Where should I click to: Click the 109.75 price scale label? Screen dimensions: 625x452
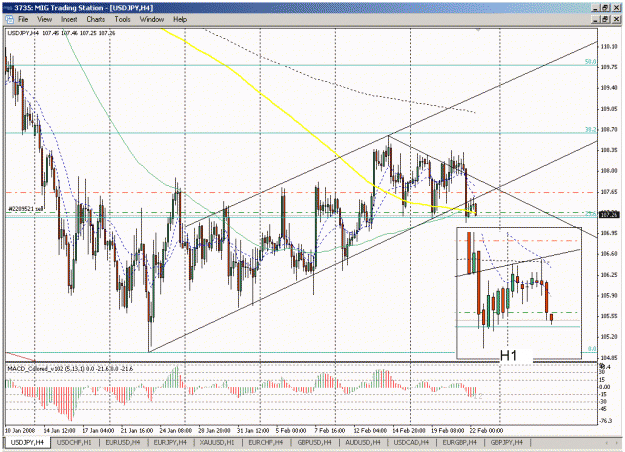click(609, 67)
